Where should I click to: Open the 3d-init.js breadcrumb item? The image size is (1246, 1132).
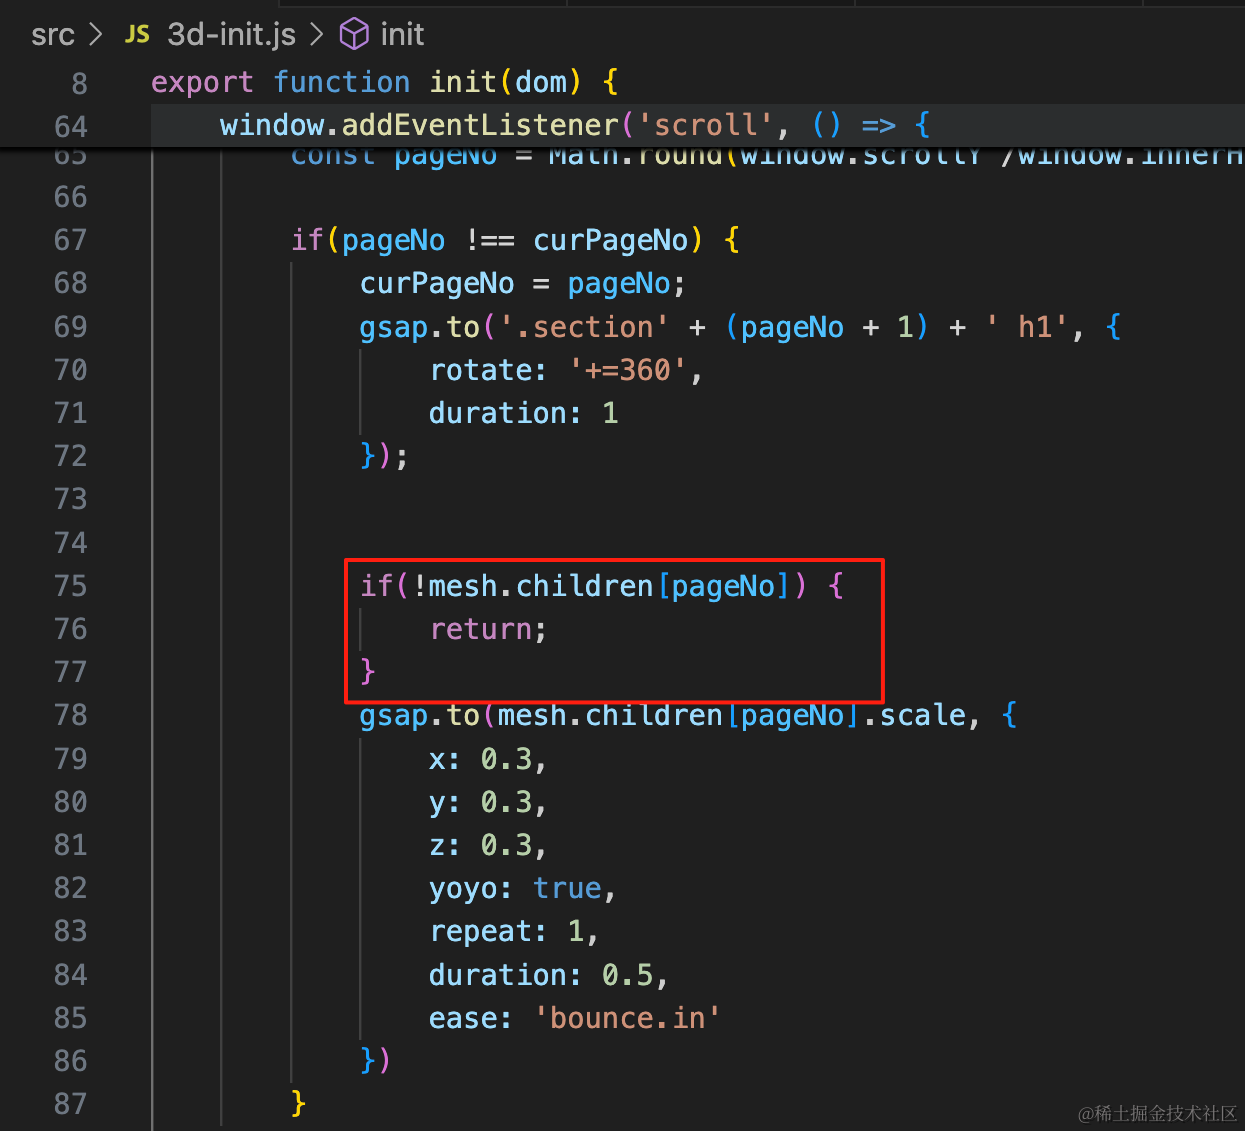231,35
